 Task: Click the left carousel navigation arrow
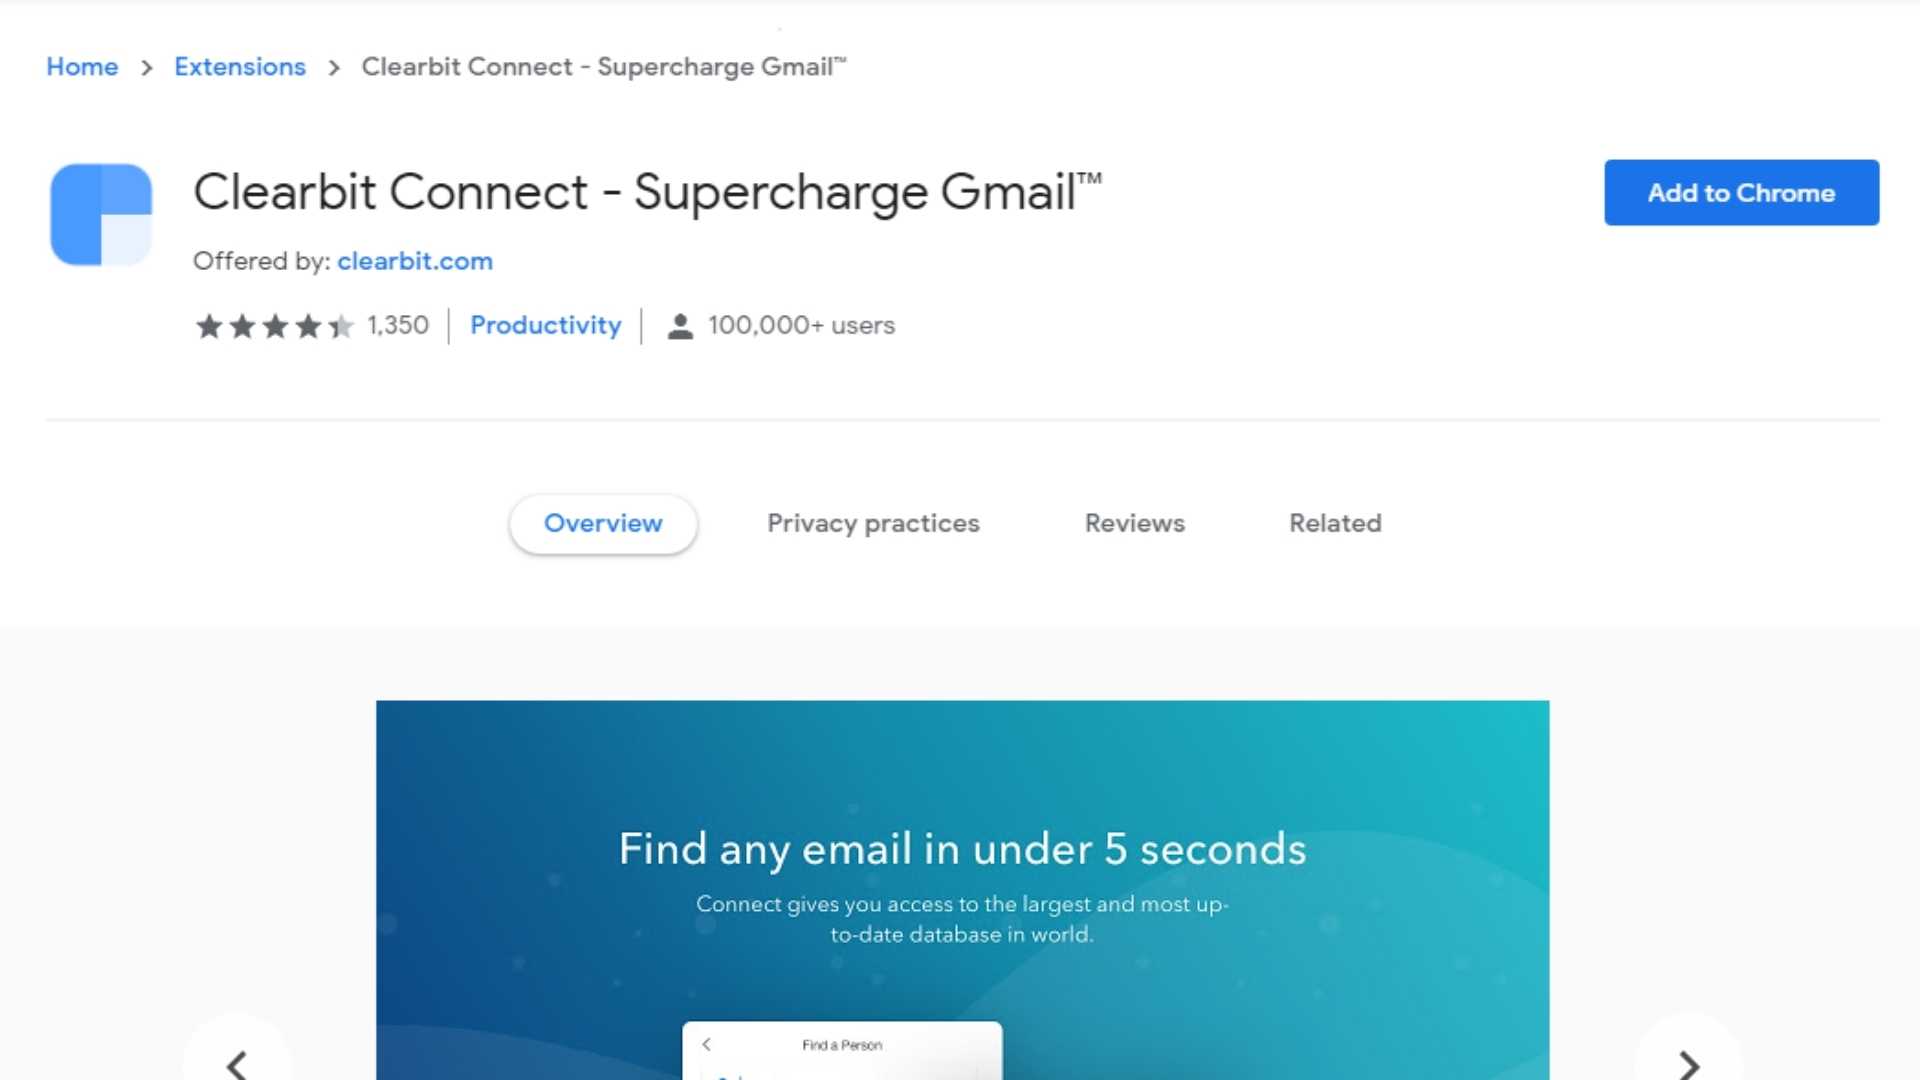pyautogui.click(x=237, y=1065)
